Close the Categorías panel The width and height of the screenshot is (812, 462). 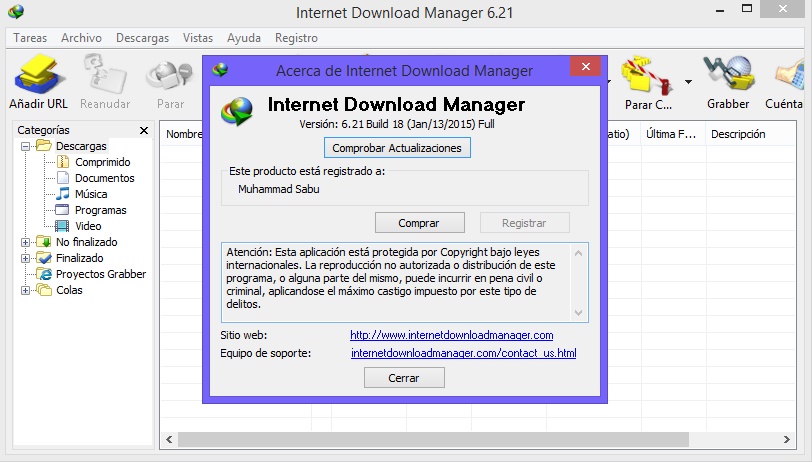tap(144, 131)
